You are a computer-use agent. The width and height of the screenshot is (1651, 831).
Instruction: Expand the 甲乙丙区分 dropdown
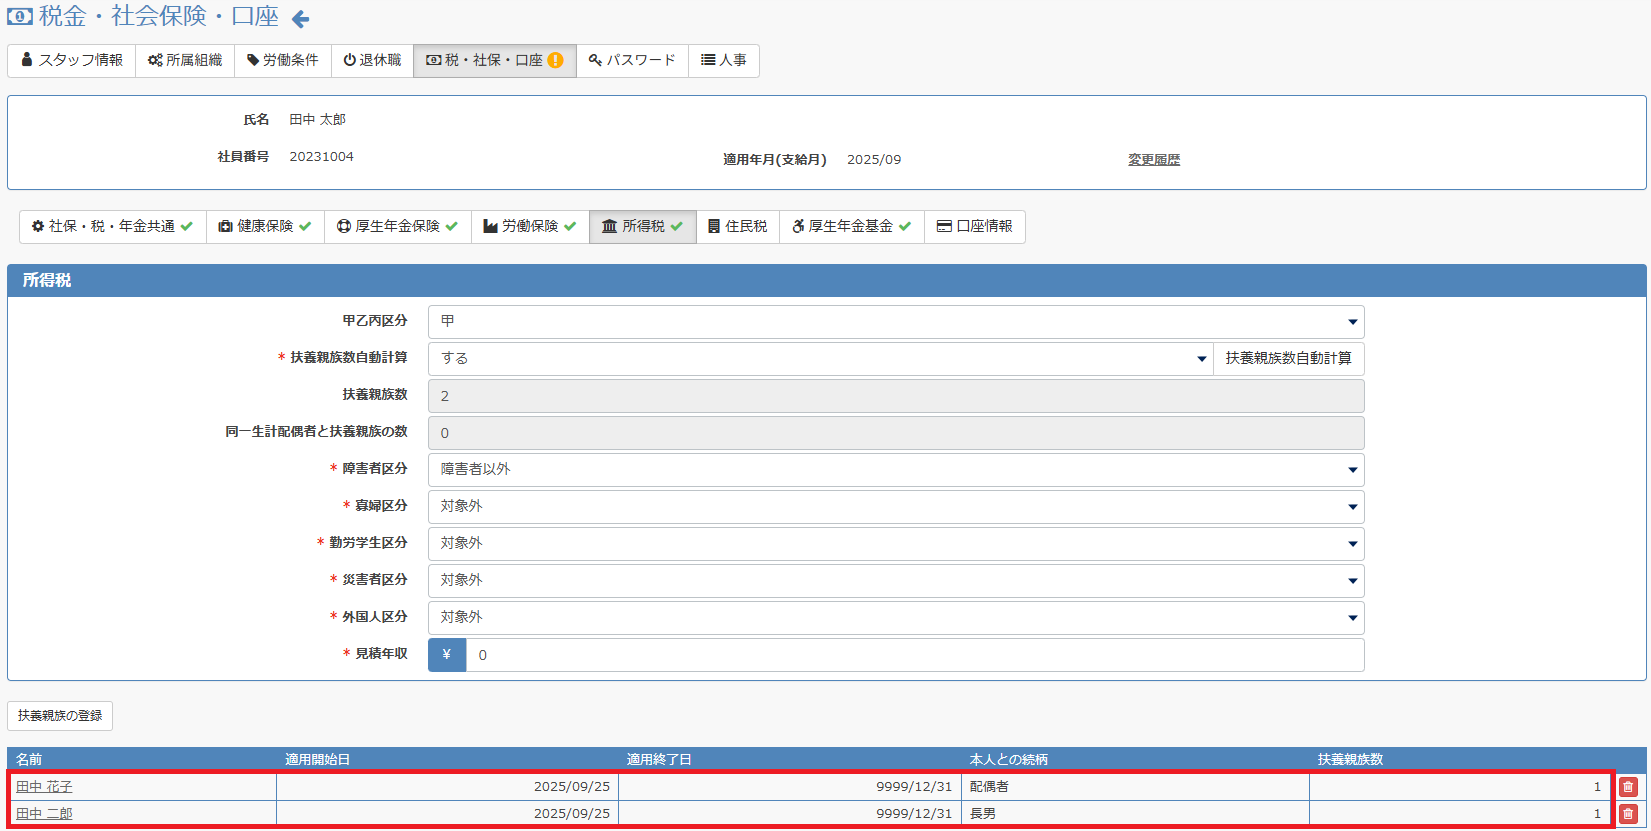click(895, 322)
